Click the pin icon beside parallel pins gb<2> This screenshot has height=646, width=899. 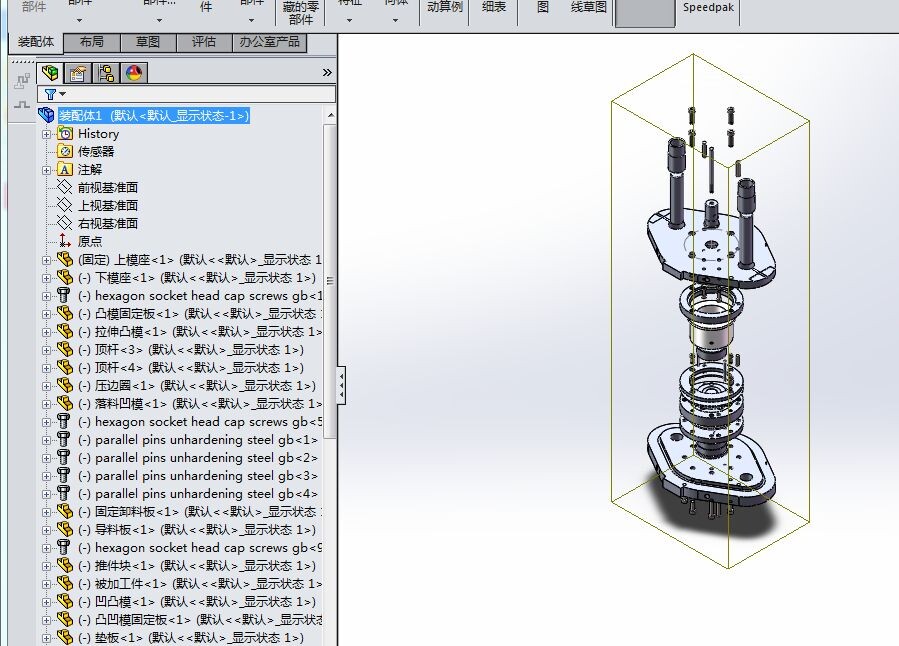point(64,458)
